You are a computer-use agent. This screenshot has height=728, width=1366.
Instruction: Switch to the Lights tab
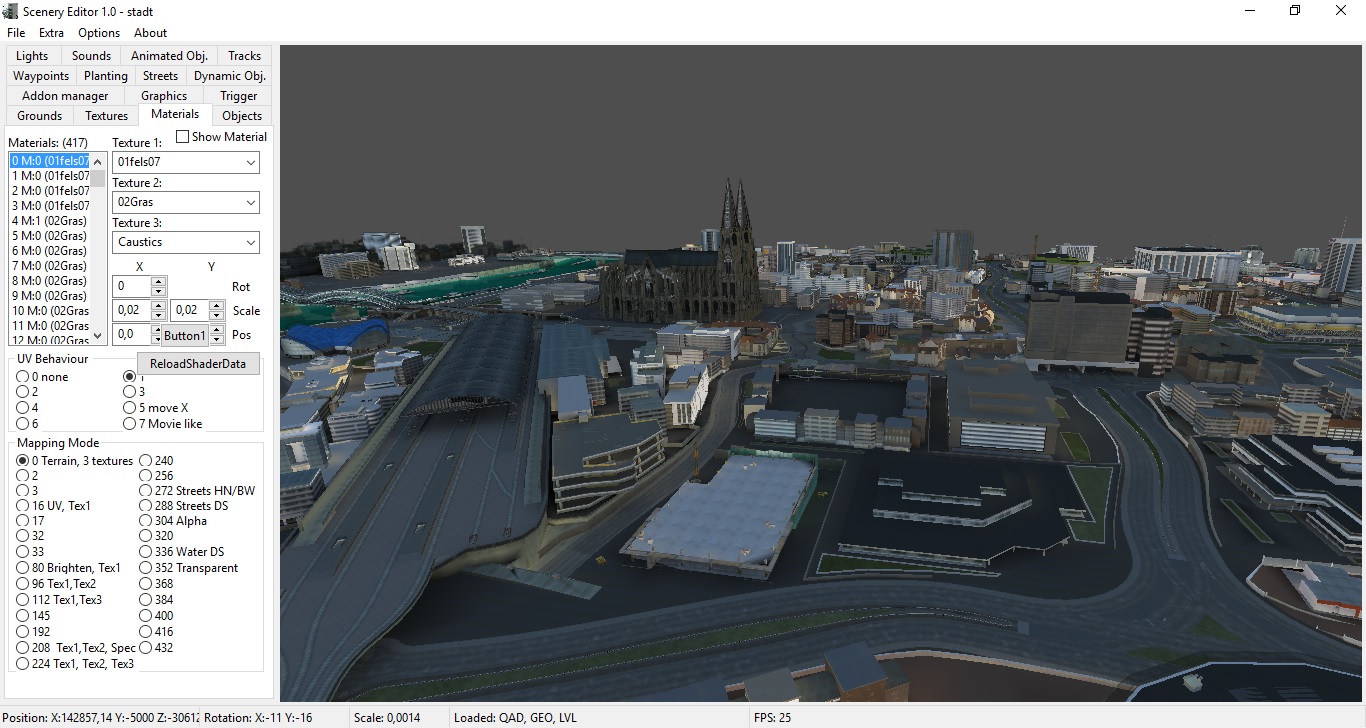tap(32, 56)
